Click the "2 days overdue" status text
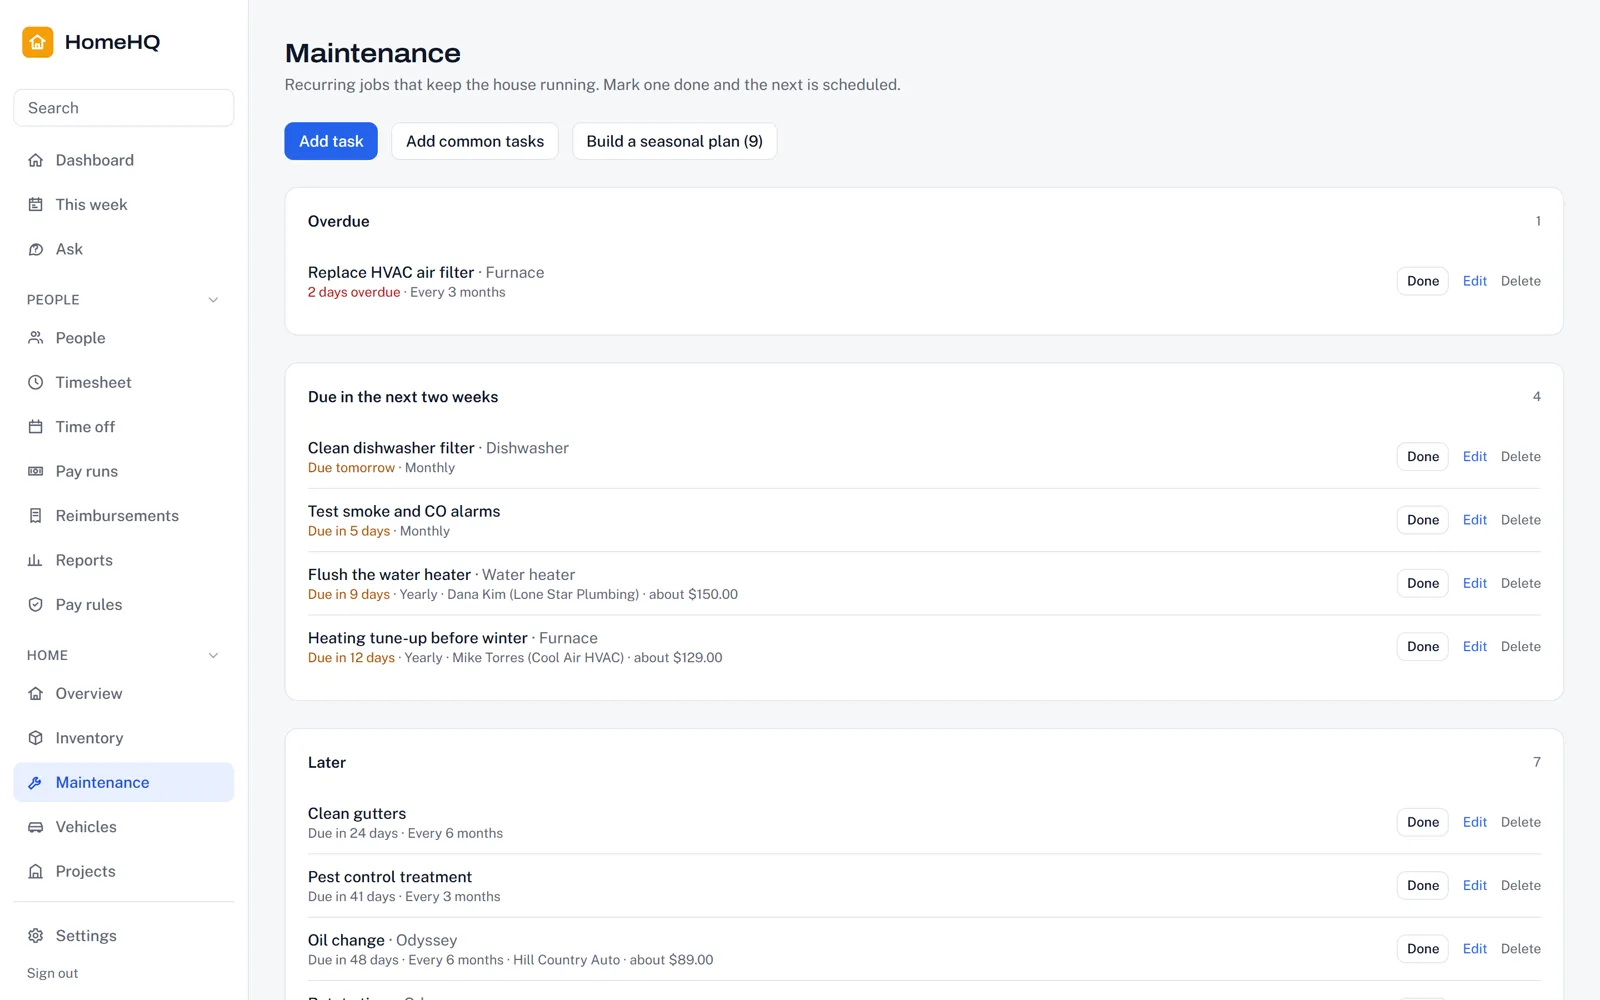 point(354,293)
